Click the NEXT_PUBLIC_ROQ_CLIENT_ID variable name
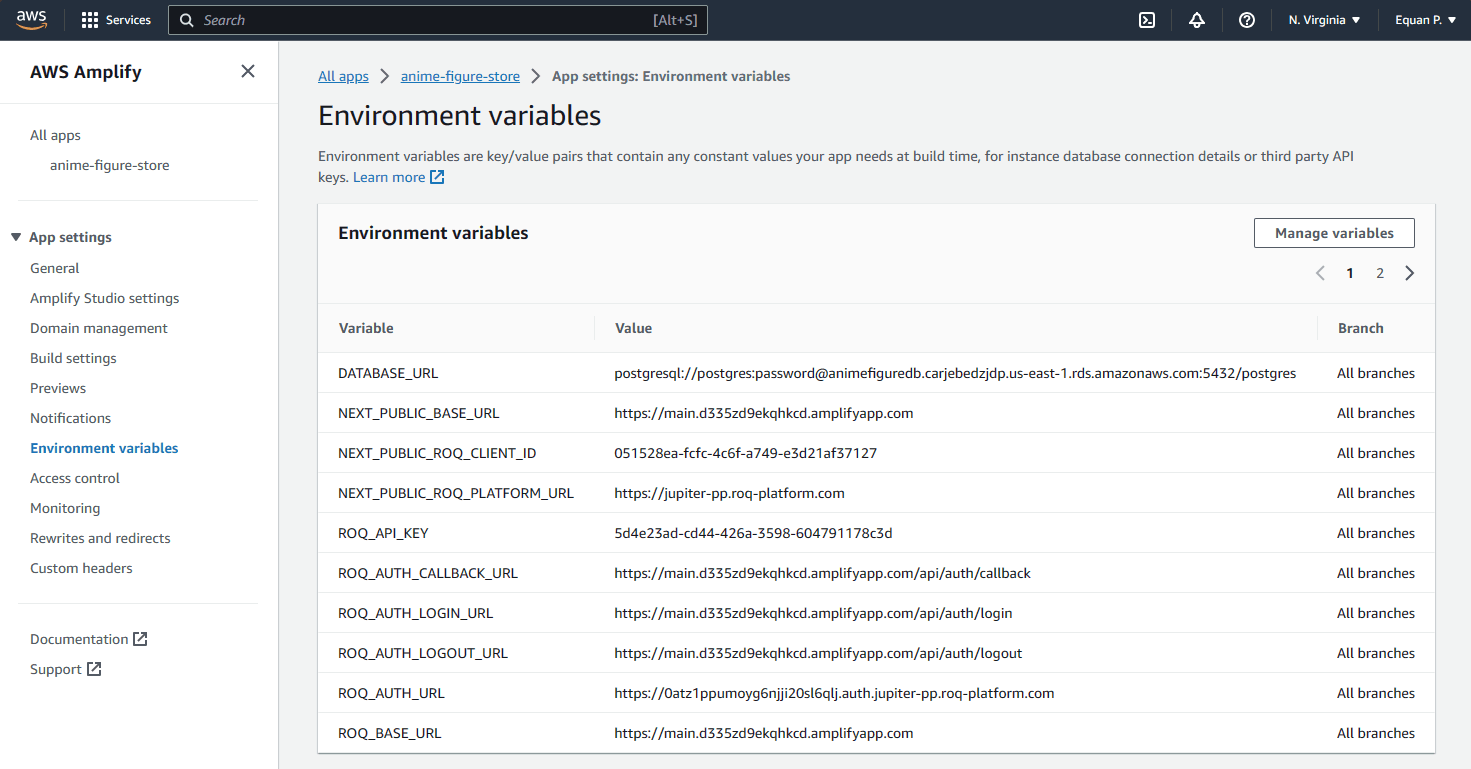This screenshot has height=769, width=1471. coord(437,453)
